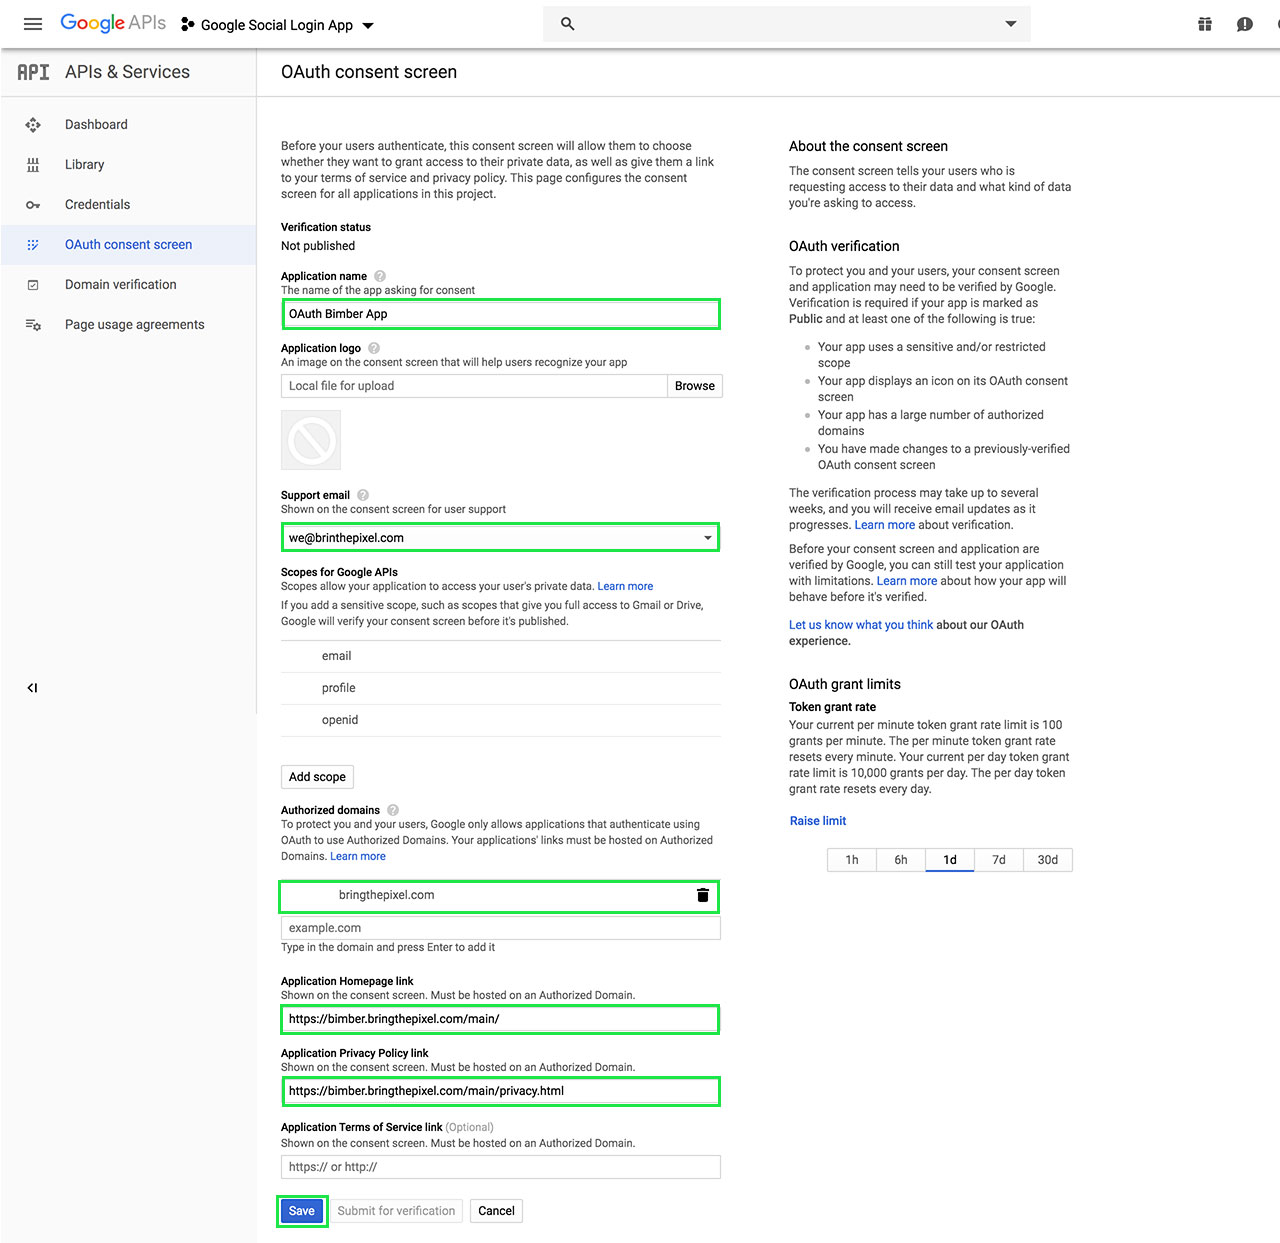Click the Terms of Service link field

point(501,1167)
